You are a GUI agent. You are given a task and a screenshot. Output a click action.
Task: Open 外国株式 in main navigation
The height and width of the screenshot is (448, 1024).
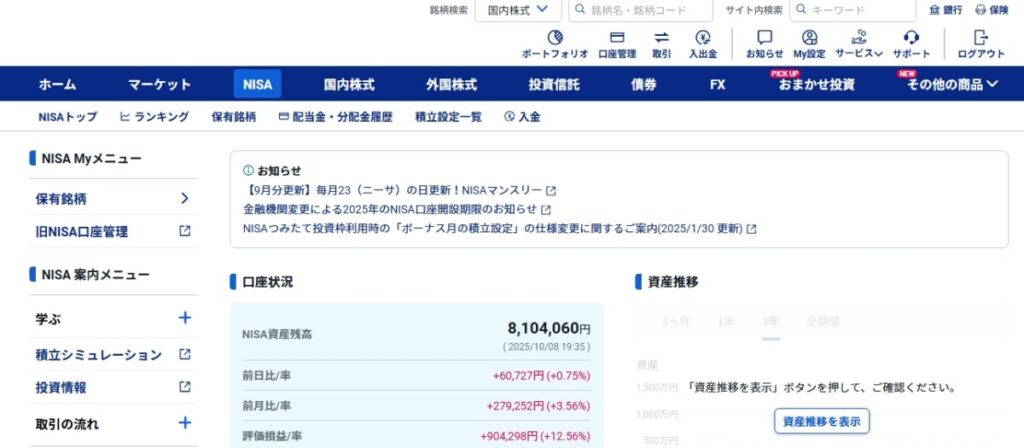(452, 84)
